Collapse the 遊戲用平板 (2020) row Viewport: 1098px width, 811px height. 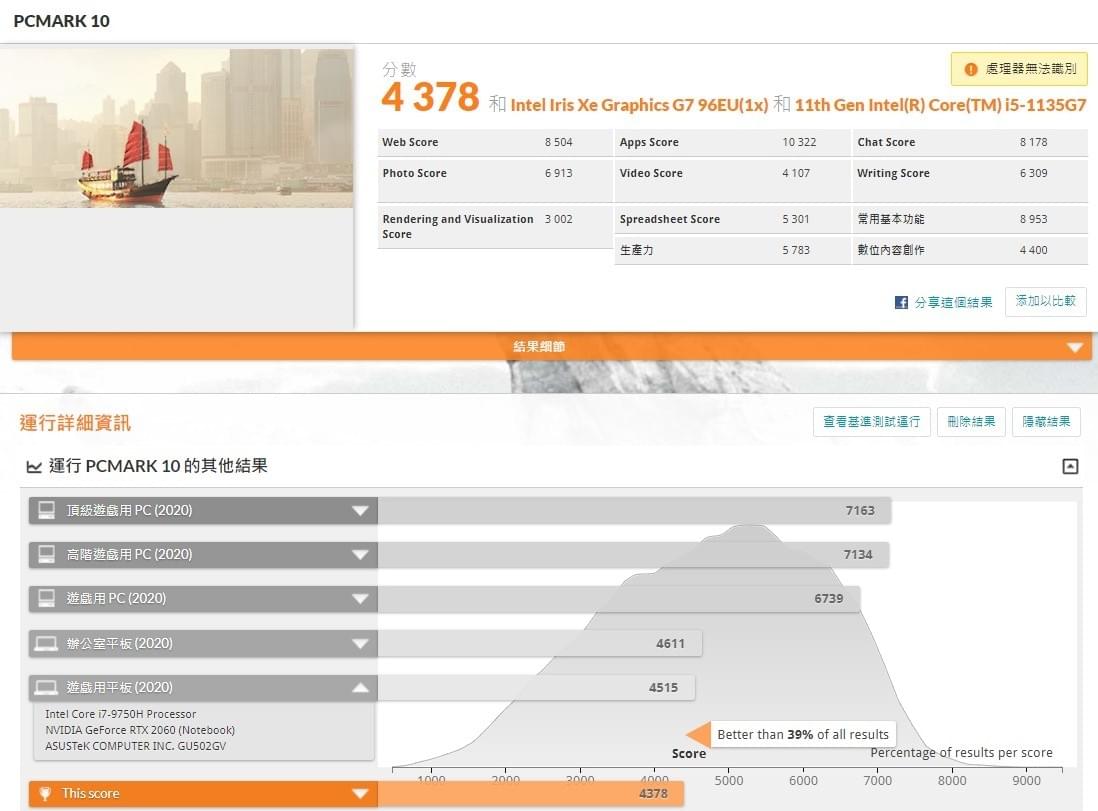(x=360, y=688)
